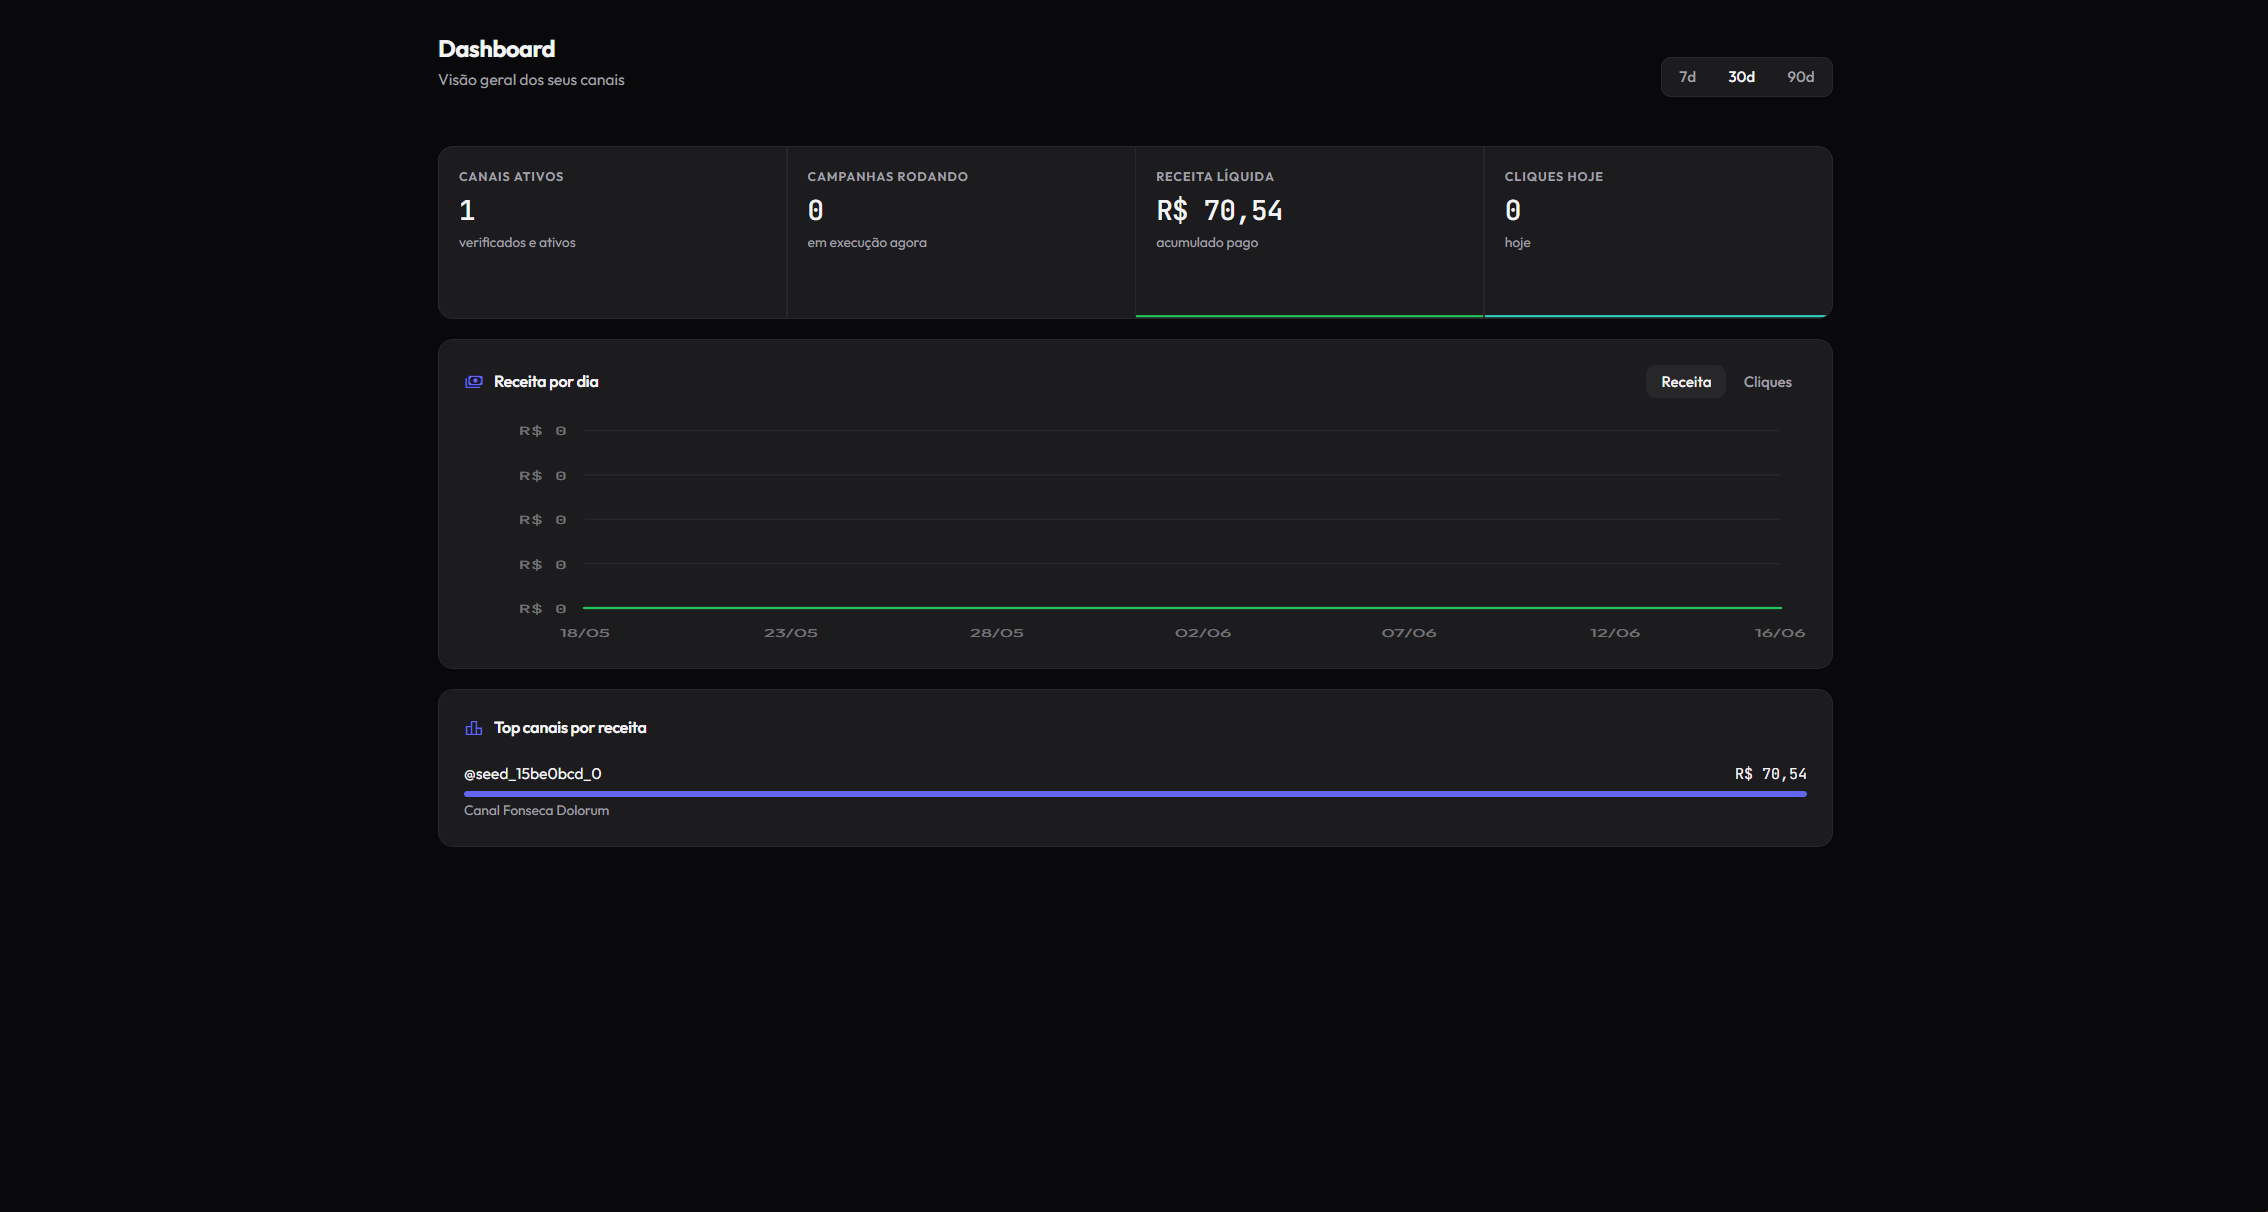Switch chart to Cliques view
2268x1212 pixels.
point(1767,382)
